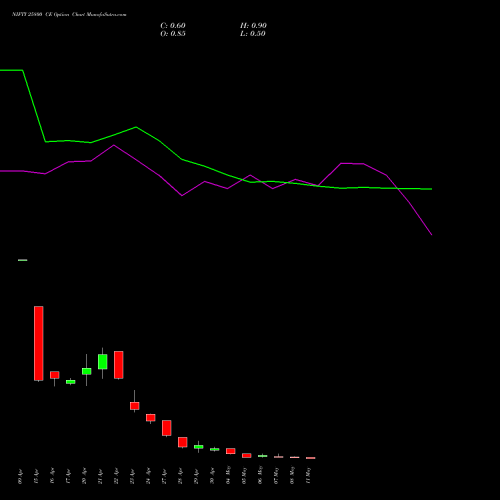Select the green candle above 21 Apr
The width and height of the screenshot is (500, 500).
pos(103,362)
